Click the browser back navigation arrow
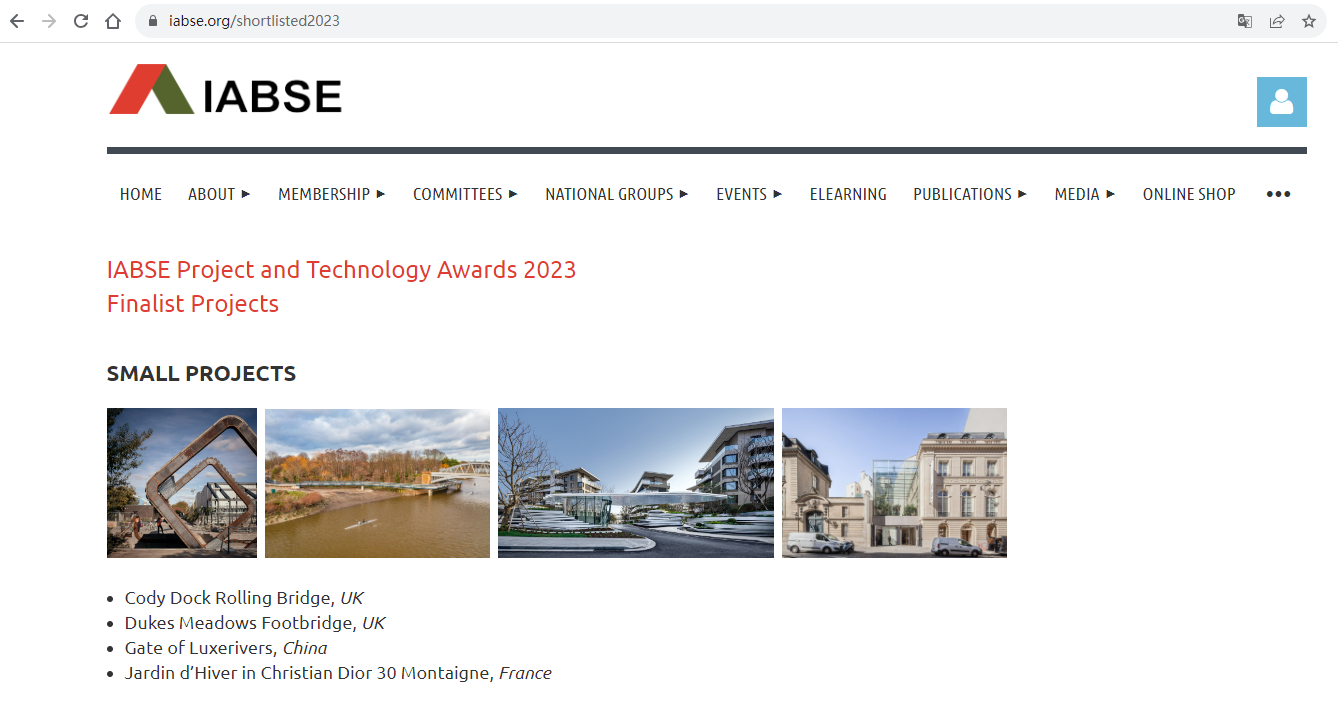This screenshot has height=706, width=1338. [x=16, y=20]
